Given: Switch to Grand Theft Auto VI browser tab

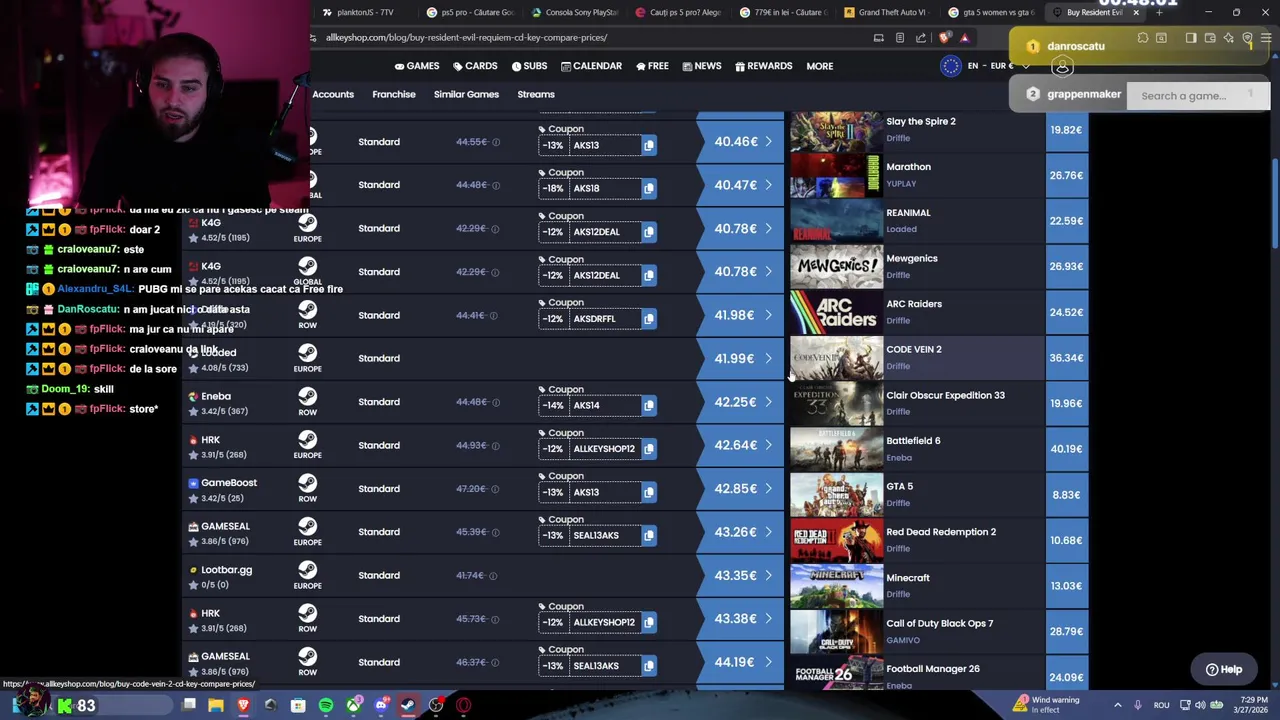Looking at the screenshot, I should 886,12.
